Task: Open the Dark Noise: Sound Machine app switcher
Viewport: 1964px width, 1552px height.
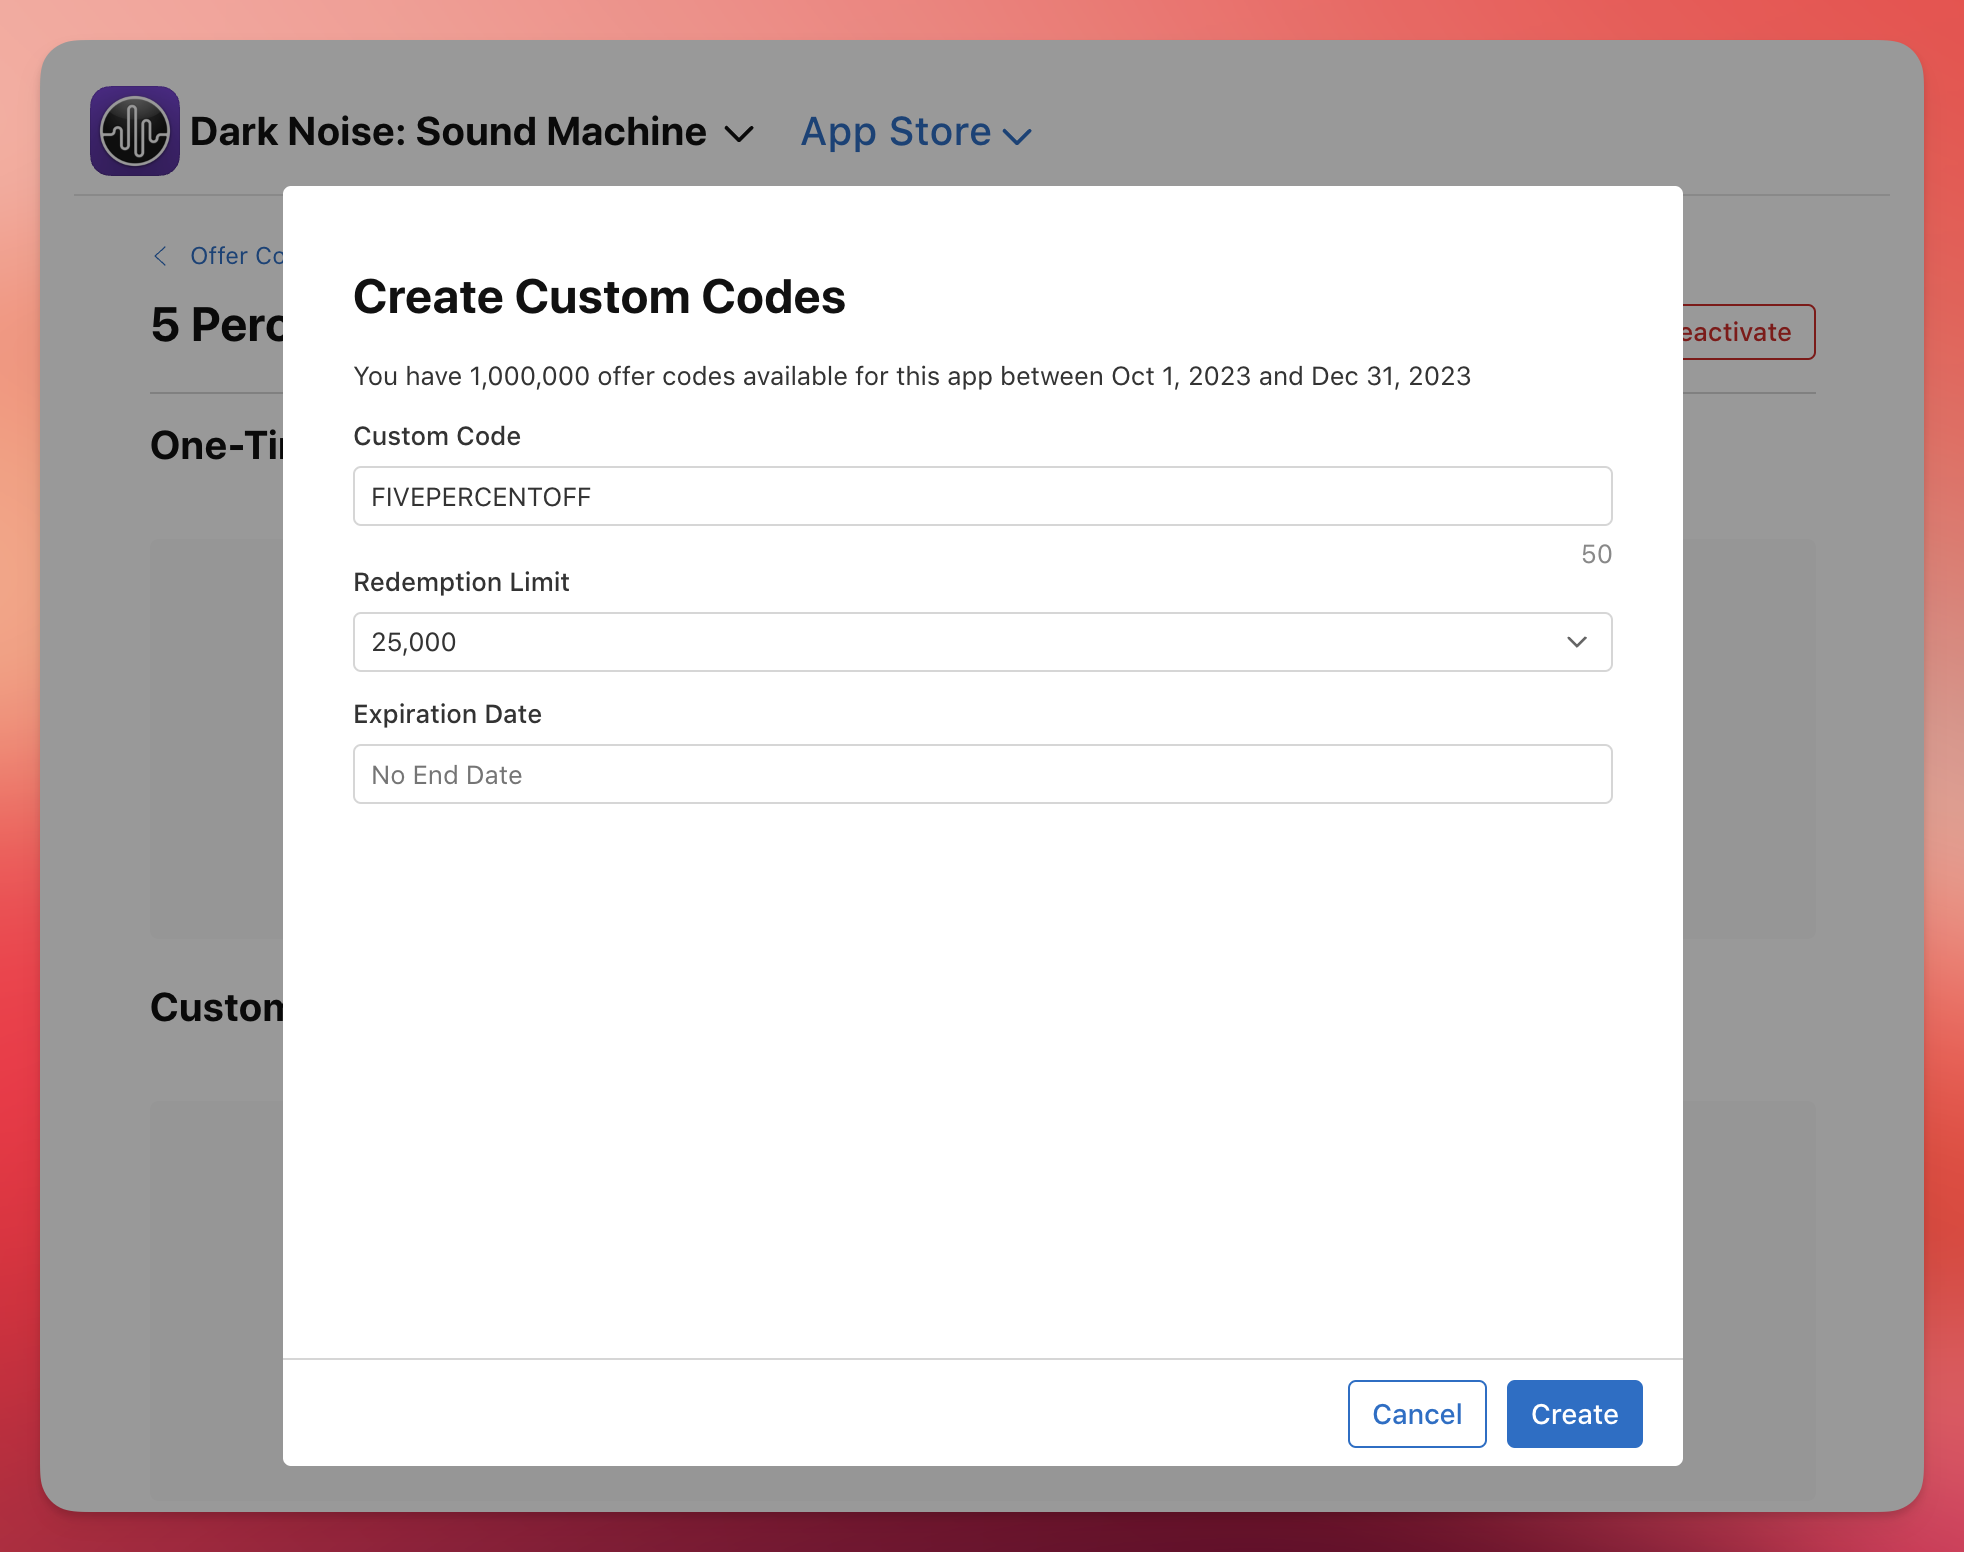Action: click(472, 132)
